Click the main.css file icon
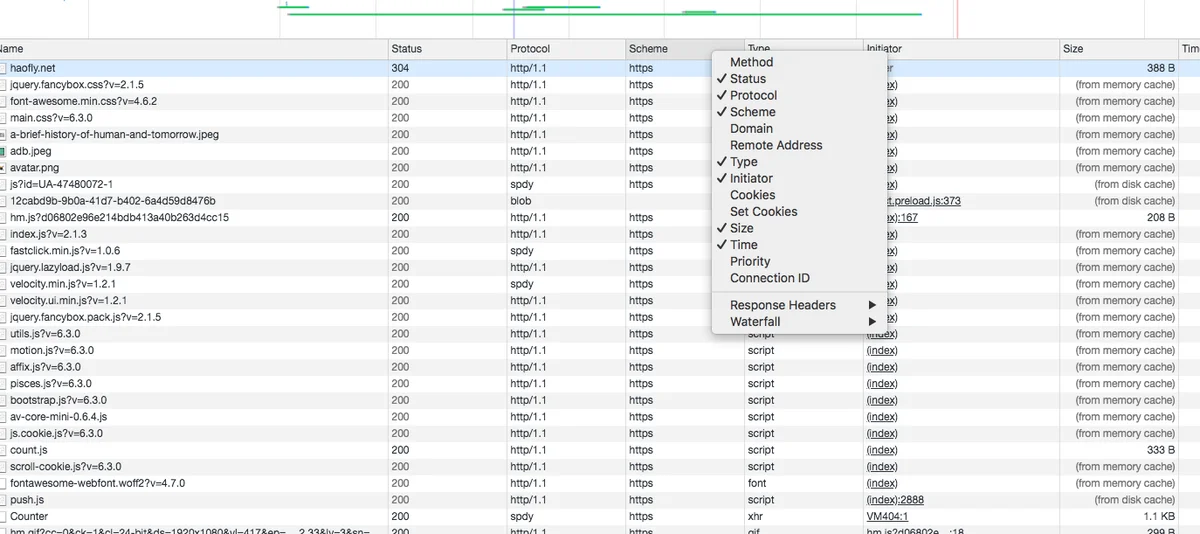1200x534 pixels. [3, 118]
